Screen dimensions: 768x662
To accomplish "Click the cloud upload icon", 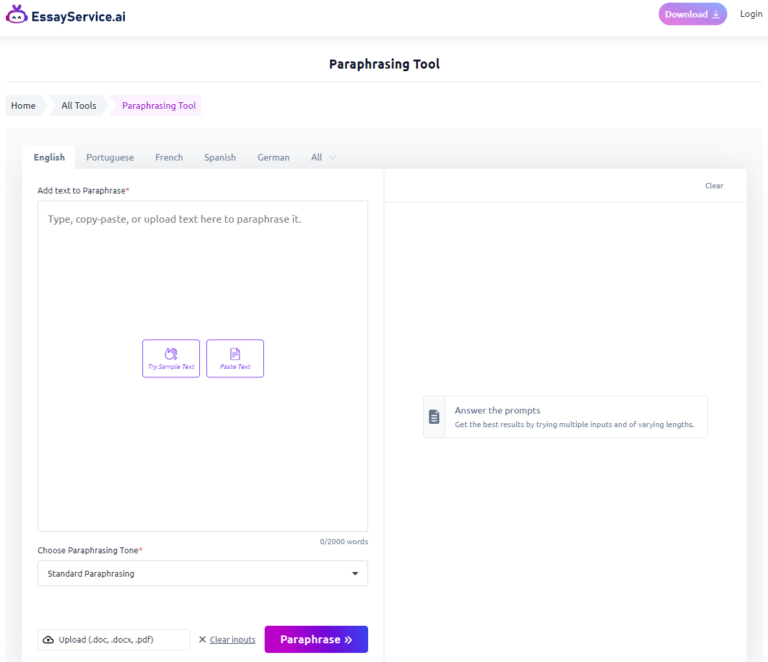I will pyautogui.click(x=48, y=640).
